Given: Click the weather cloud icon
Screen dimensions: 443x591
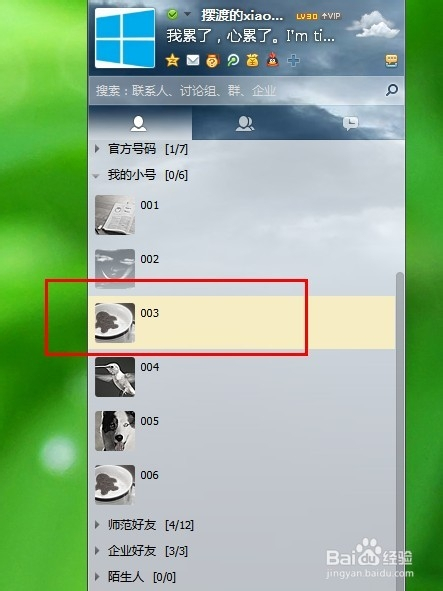Looking at the screenshot, I should 372,24.
